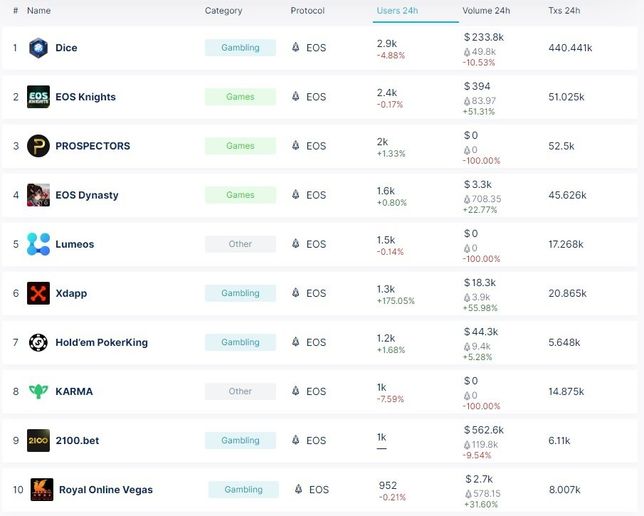Click the Hold'em PokerKing chip icon
Screen dimensions: 644x516
[38, 342]
